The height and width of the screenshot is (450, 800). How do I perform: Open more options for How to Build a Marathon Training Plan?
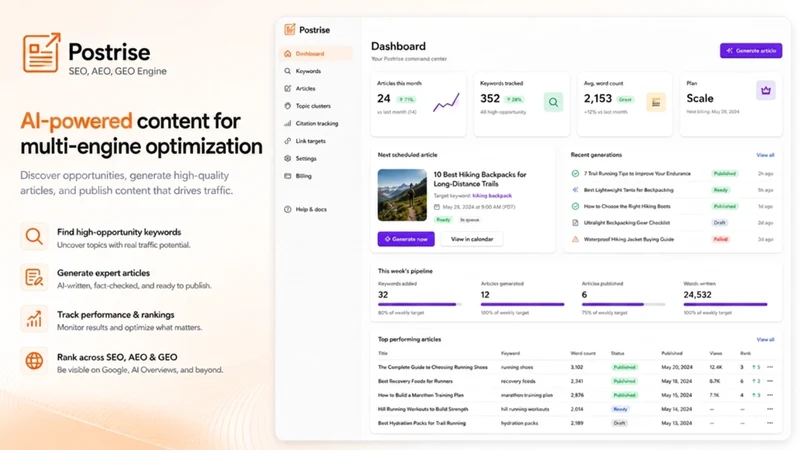(x=770, y=395)
